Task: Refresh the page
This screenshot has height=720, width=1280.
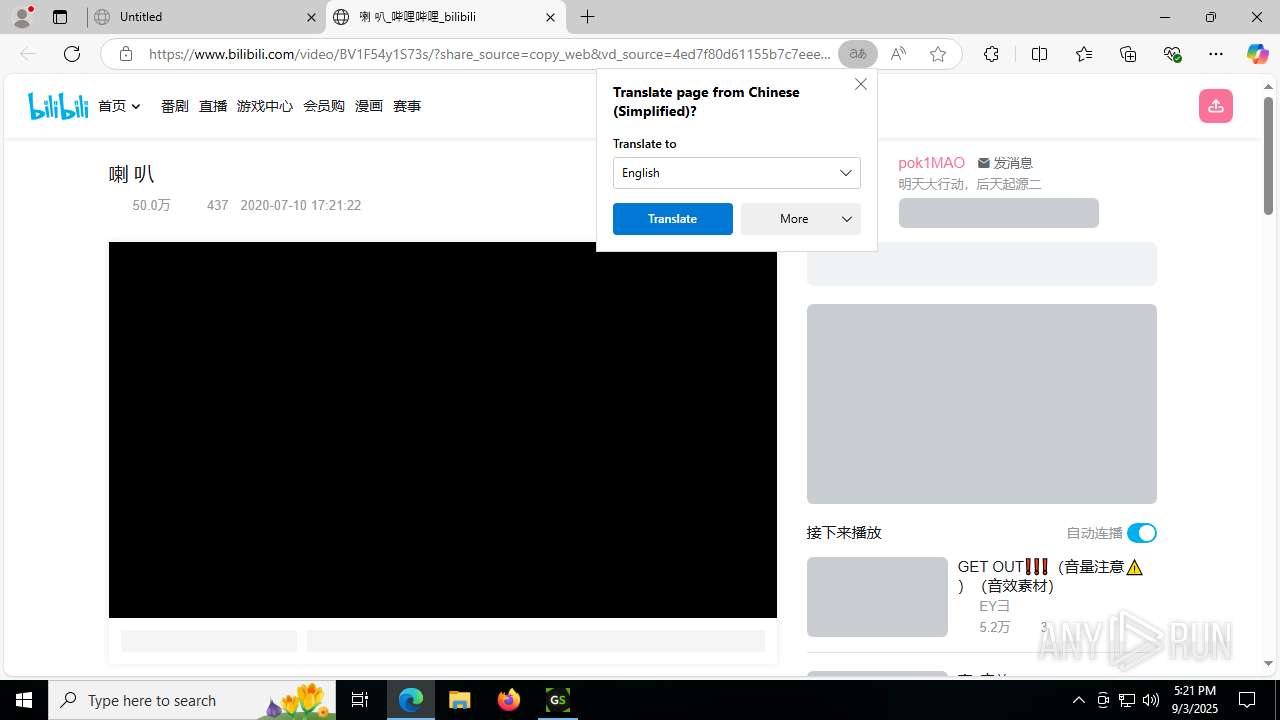Action: [x=72, y=54]
